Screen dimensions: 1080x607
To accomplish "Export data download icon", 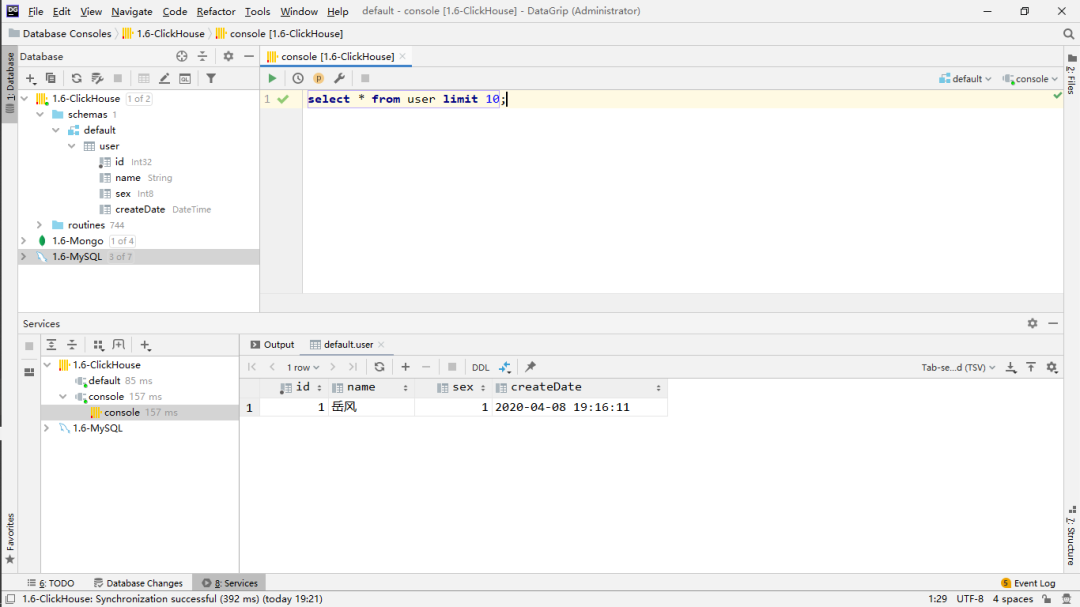I will click(x=1010, y=367).
